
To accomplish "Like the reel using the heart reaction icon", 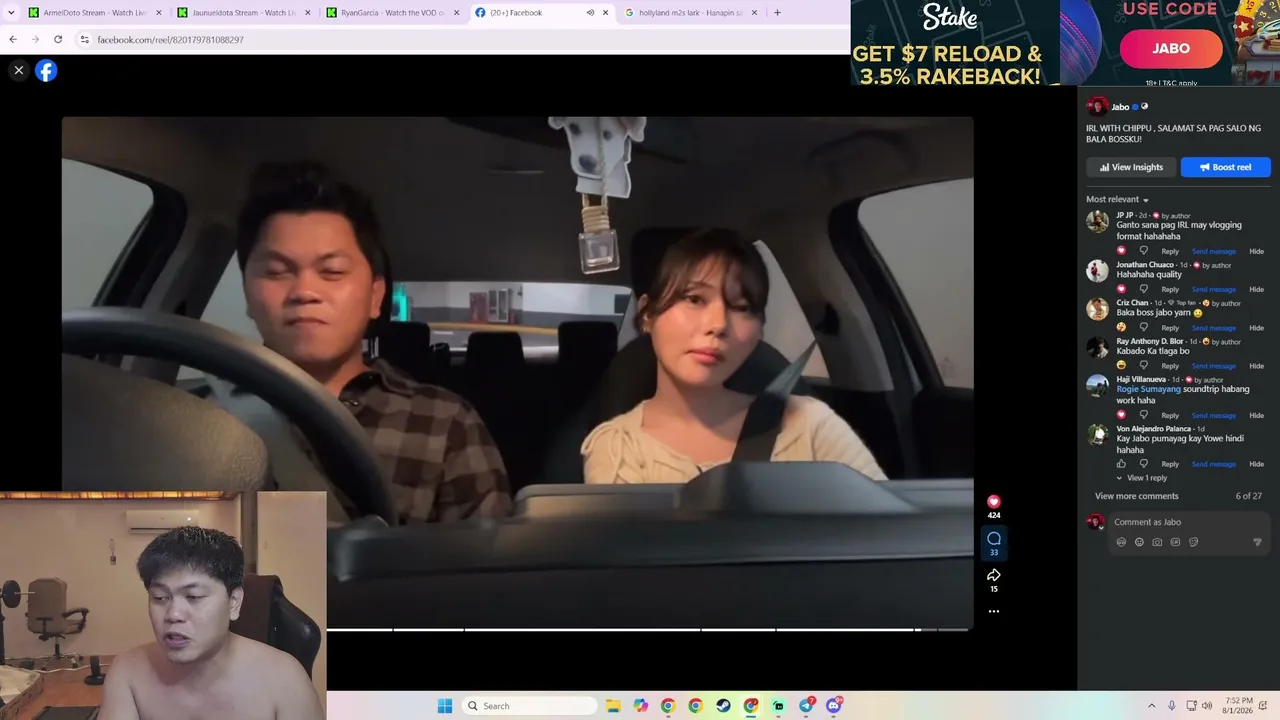I will (993, 501).
